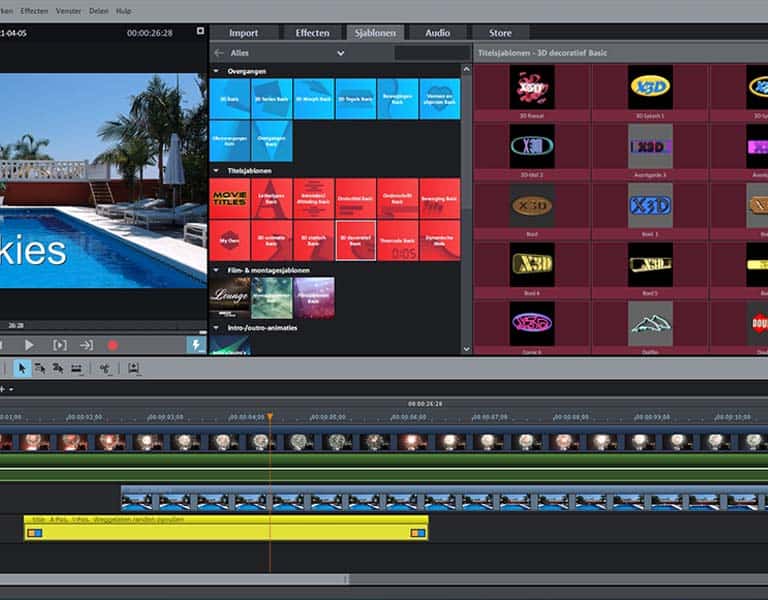Click the jump-to-end arrow icon

coord(87,345)
